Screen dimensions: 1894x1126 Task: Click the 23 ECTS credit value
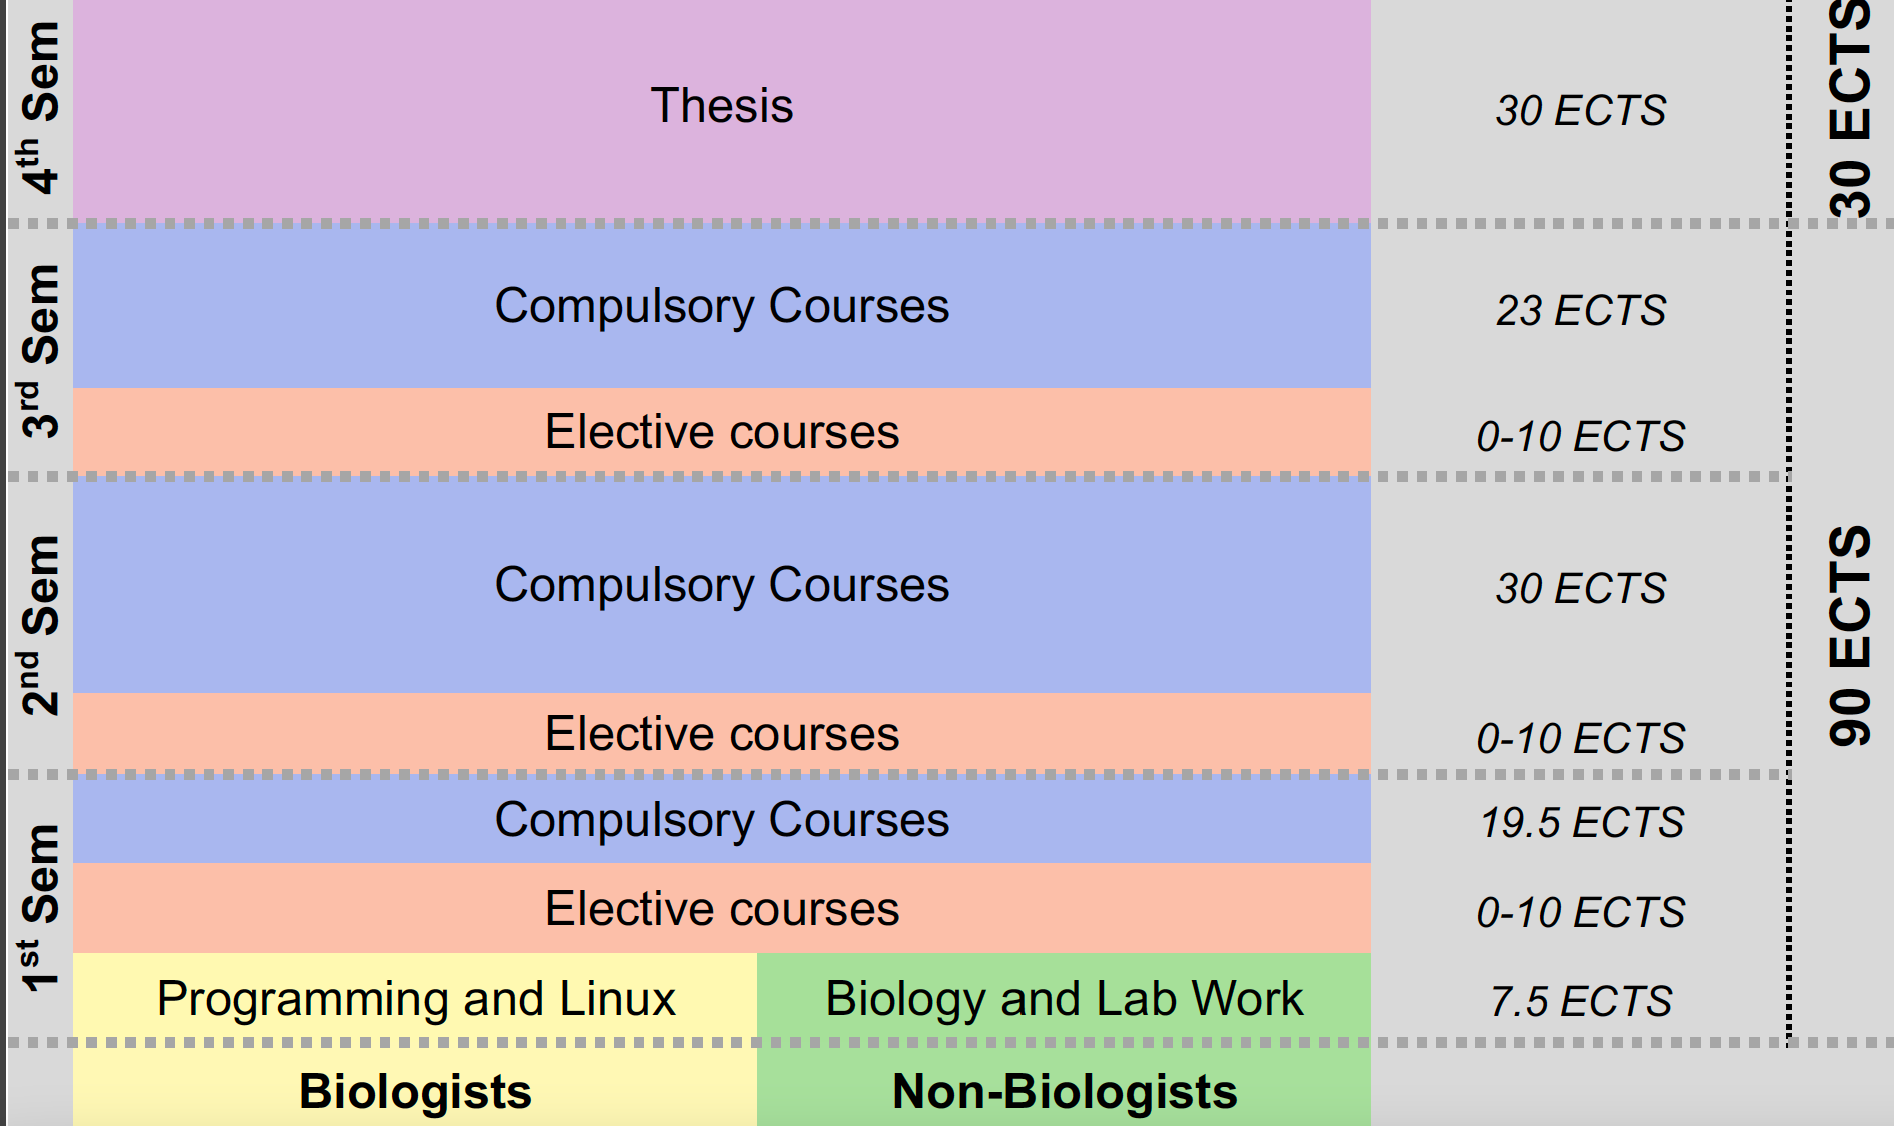click(1581, 311)
